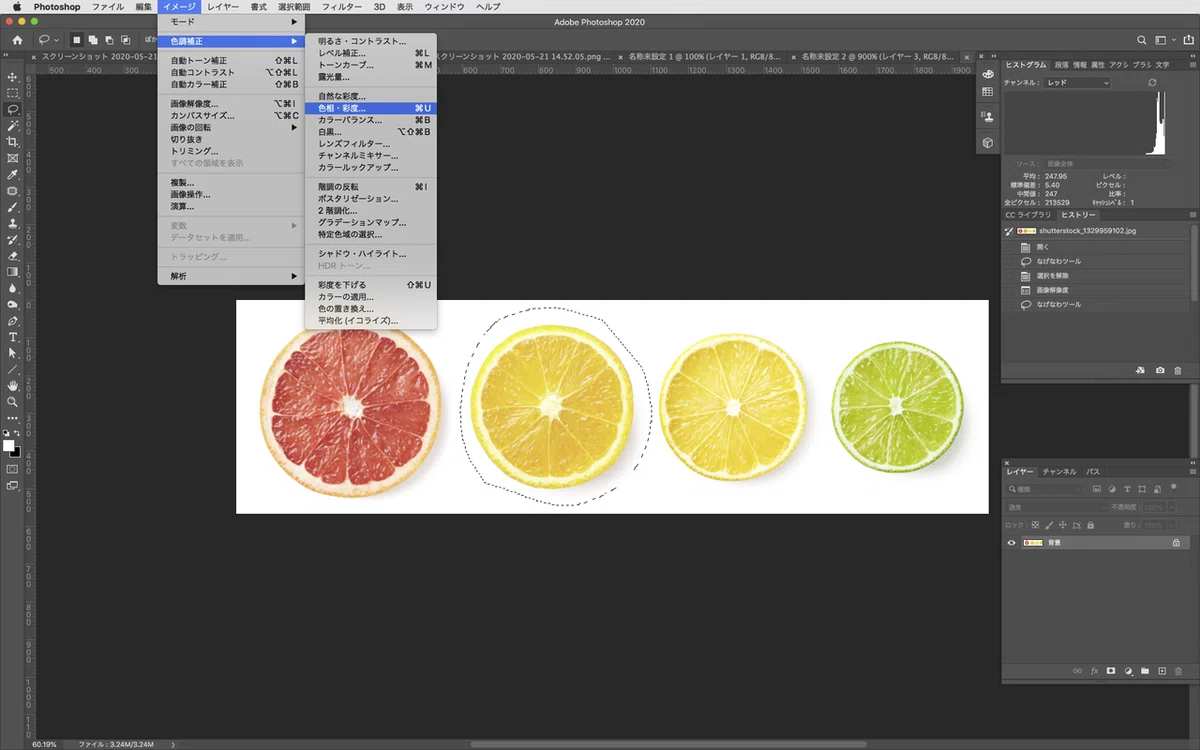Add a layer mask from Layers panel footer

(x=1111, y=671)
